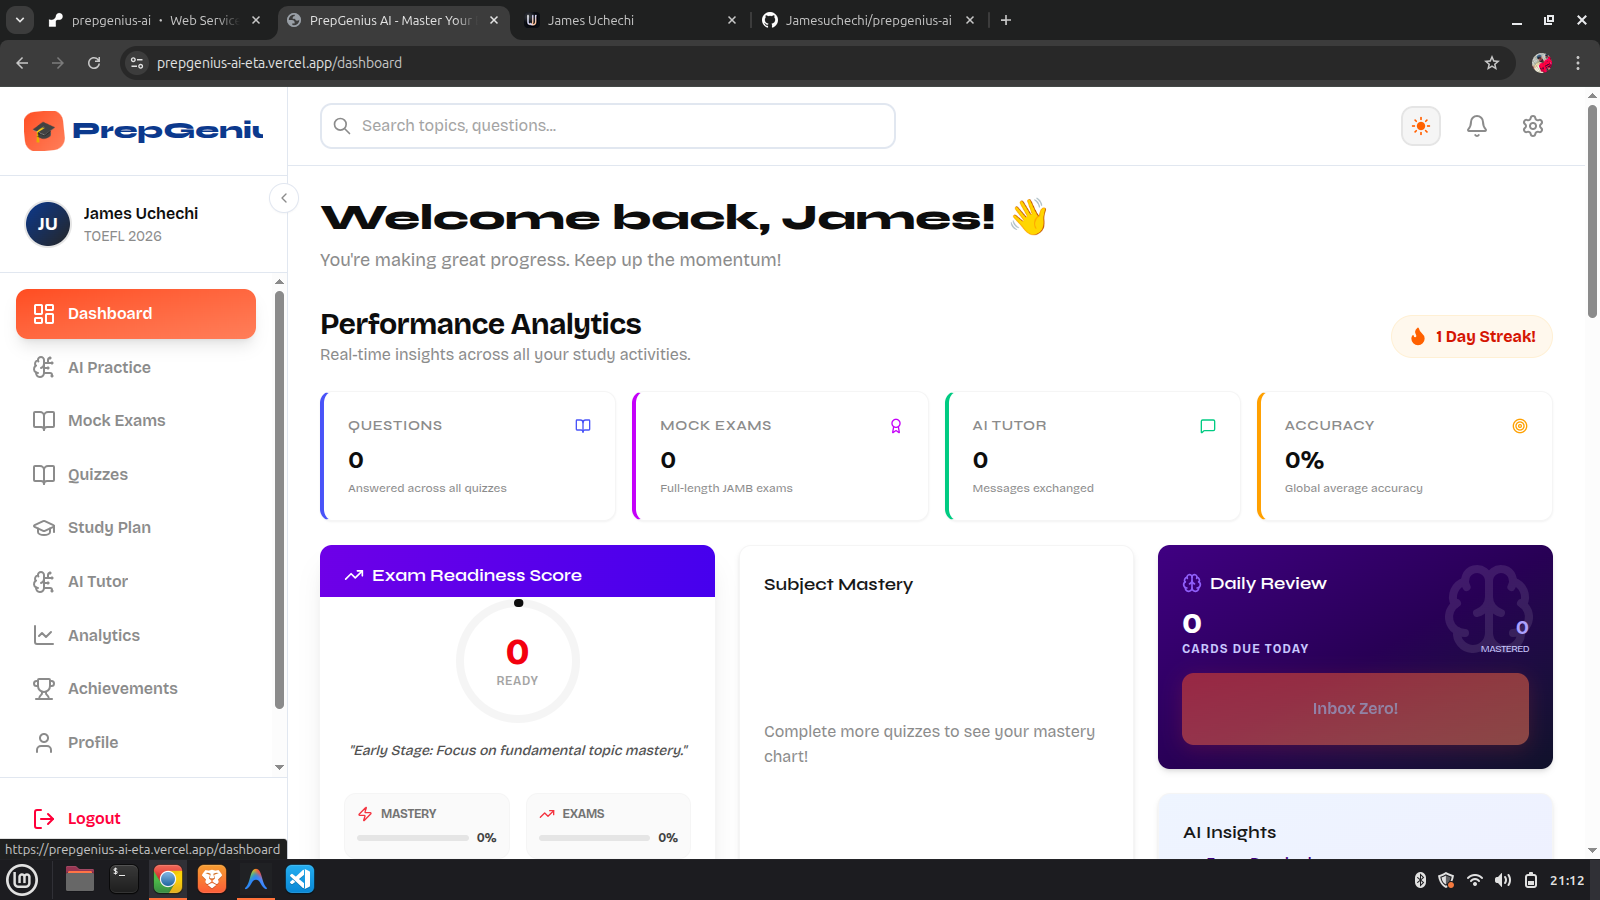Open AI Tutor page in sidebar
1600x900 pixels.
point(136,581)
